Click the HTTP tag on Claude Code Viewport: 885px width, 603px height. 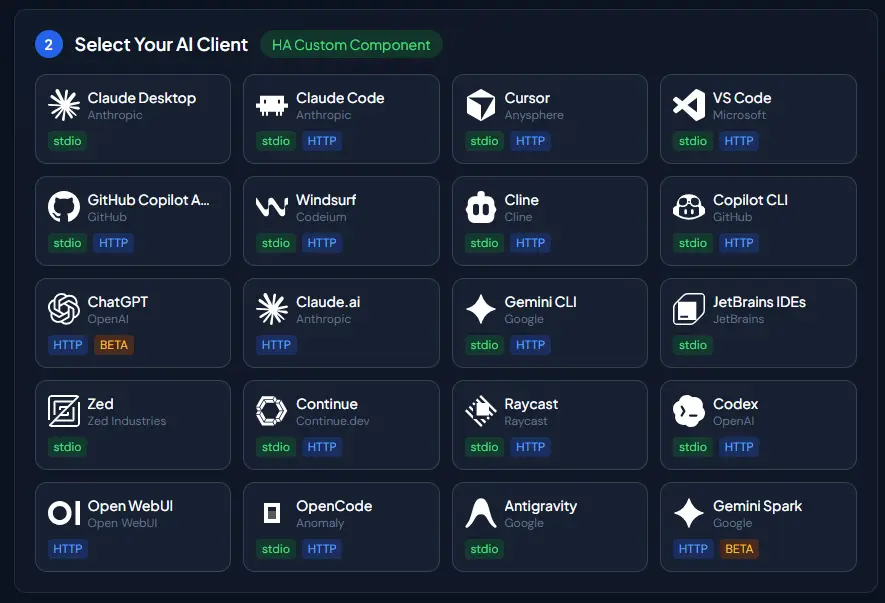(322, 141)
